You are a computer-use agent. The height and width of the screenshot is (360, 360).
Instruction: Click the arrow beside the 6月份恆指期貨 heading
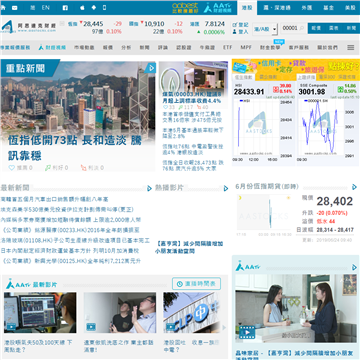click(x=354, y=187)
